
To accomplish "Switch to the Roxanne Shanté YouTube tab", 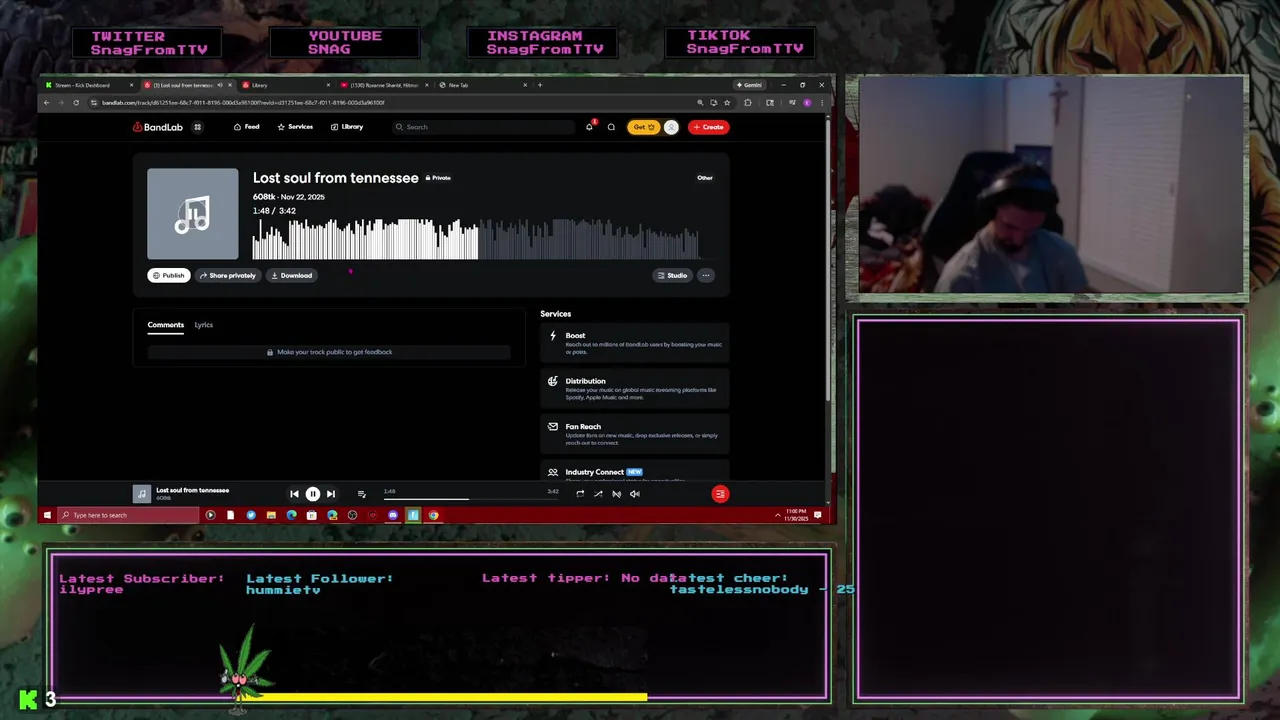I will (x=382, y=85).
